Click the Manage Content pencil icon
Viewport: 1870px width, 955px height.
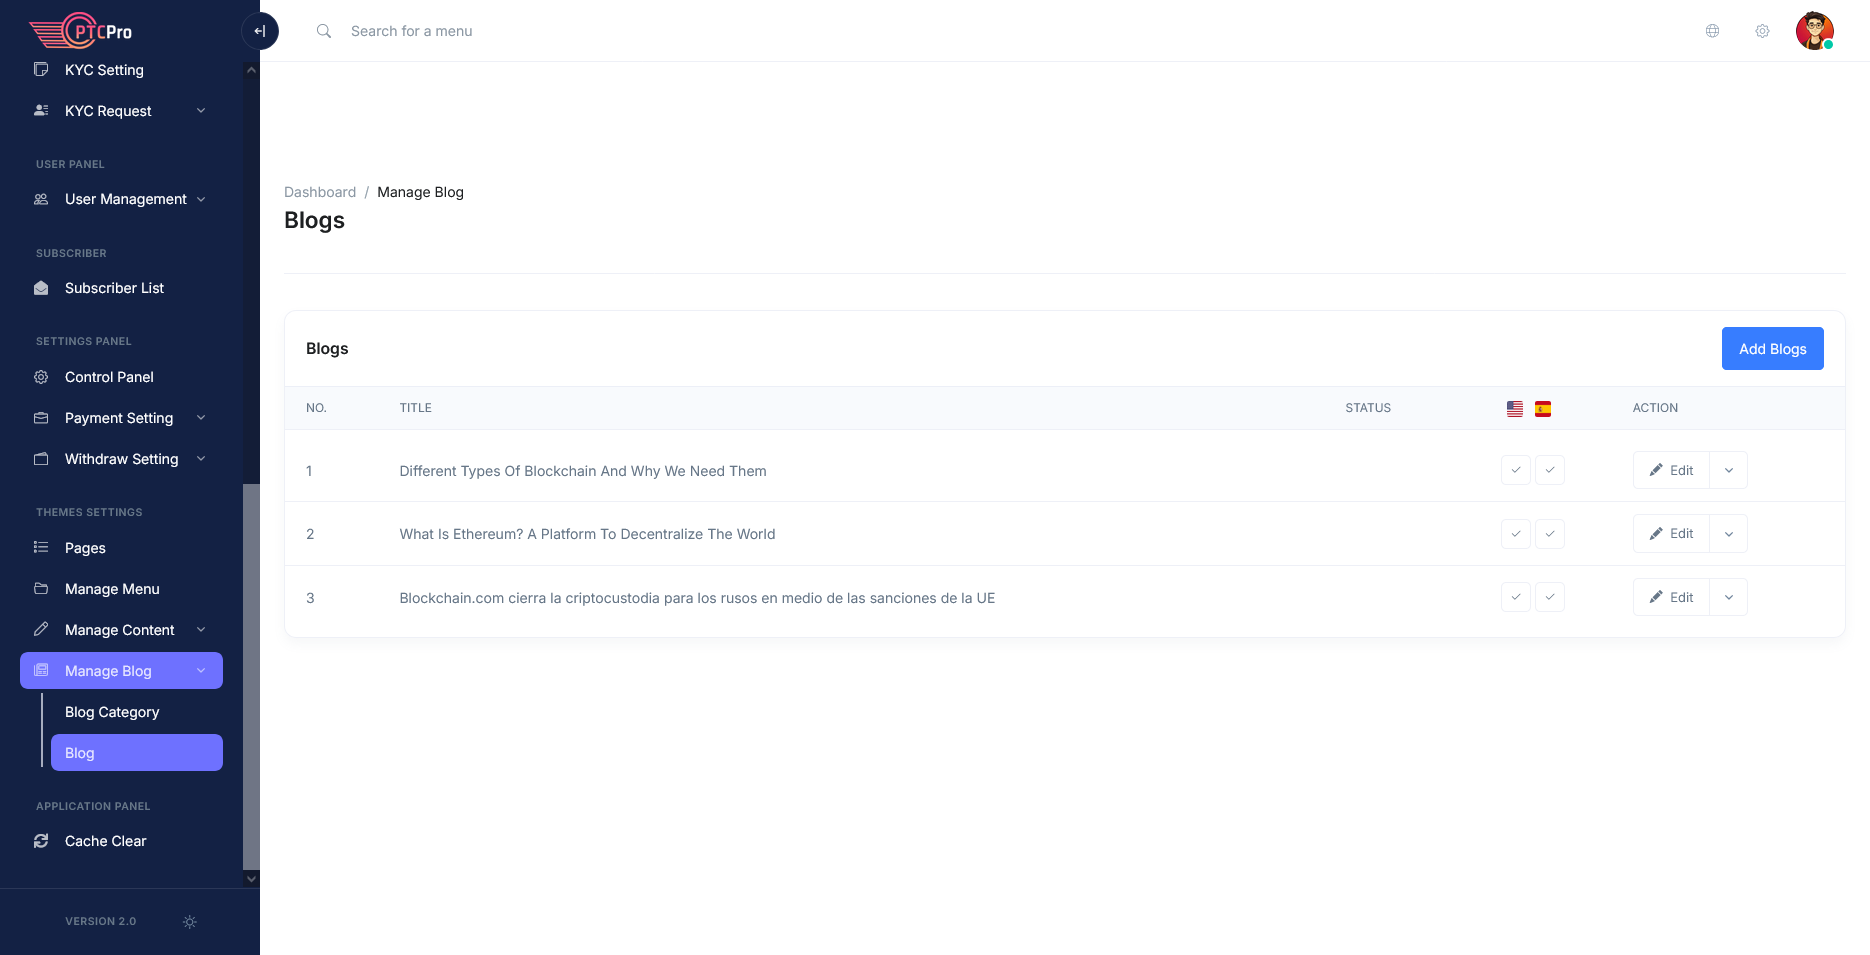click(41, 630)
